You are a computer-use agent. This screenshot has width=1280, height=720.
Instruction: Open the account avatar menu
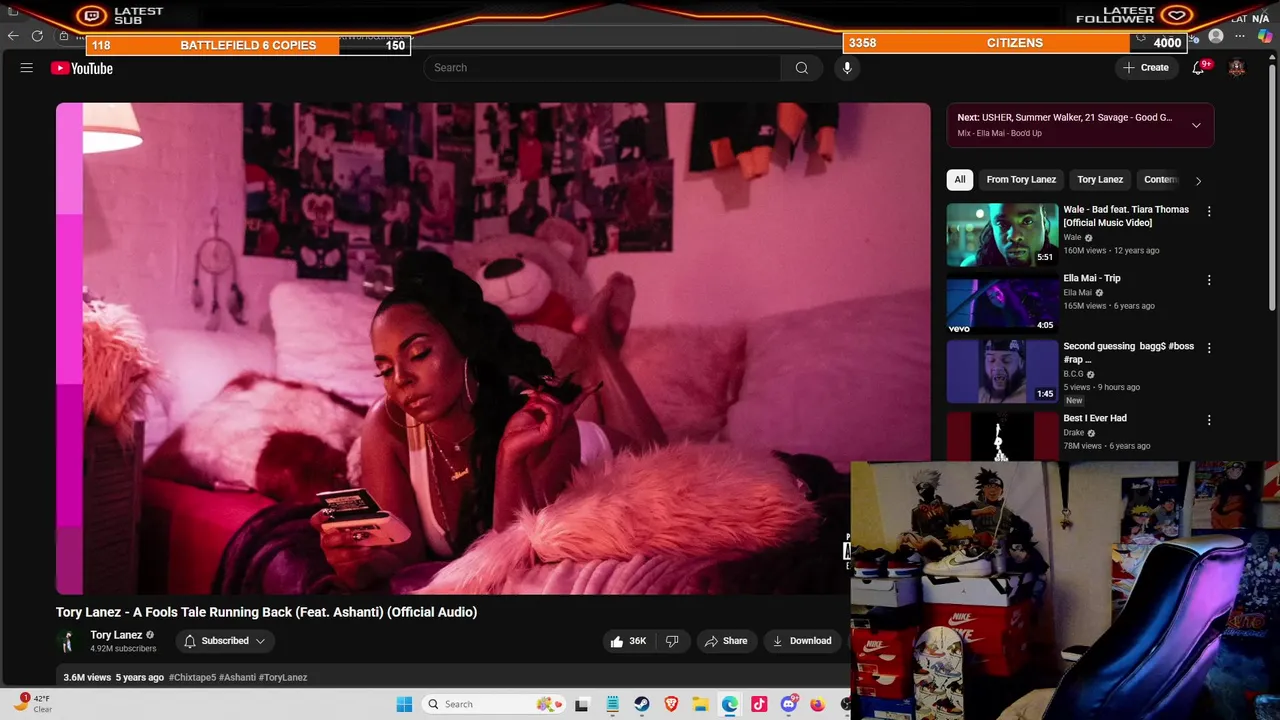pyautogui.click(x=1237, y=68)
